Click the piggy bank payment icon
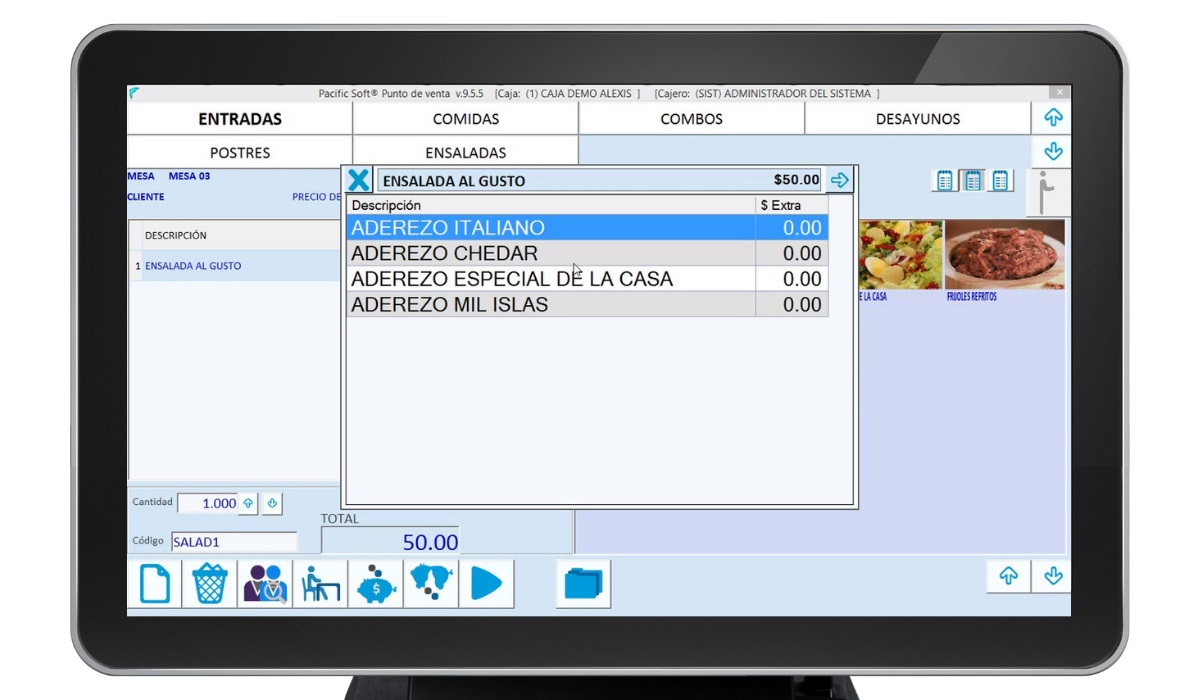The image size is (1200, 700). pos(376,583)
